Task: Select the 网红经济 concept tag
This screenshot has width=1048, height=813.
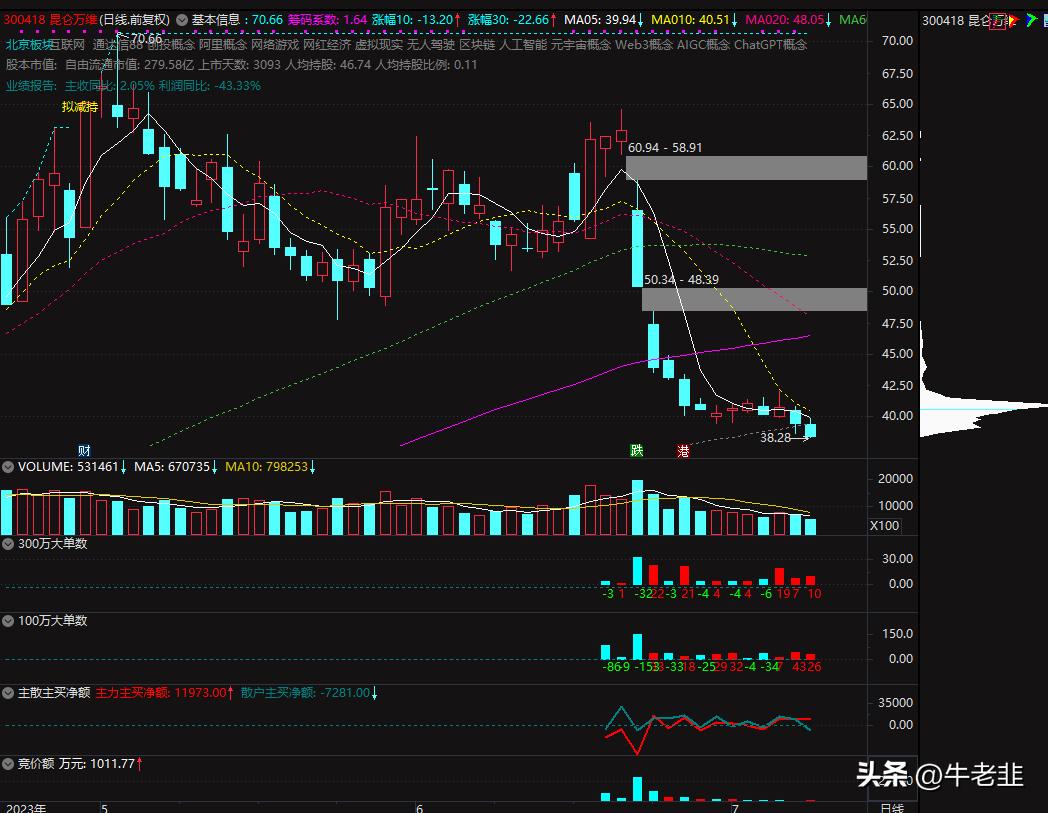Action: click(x=327, y=45)
